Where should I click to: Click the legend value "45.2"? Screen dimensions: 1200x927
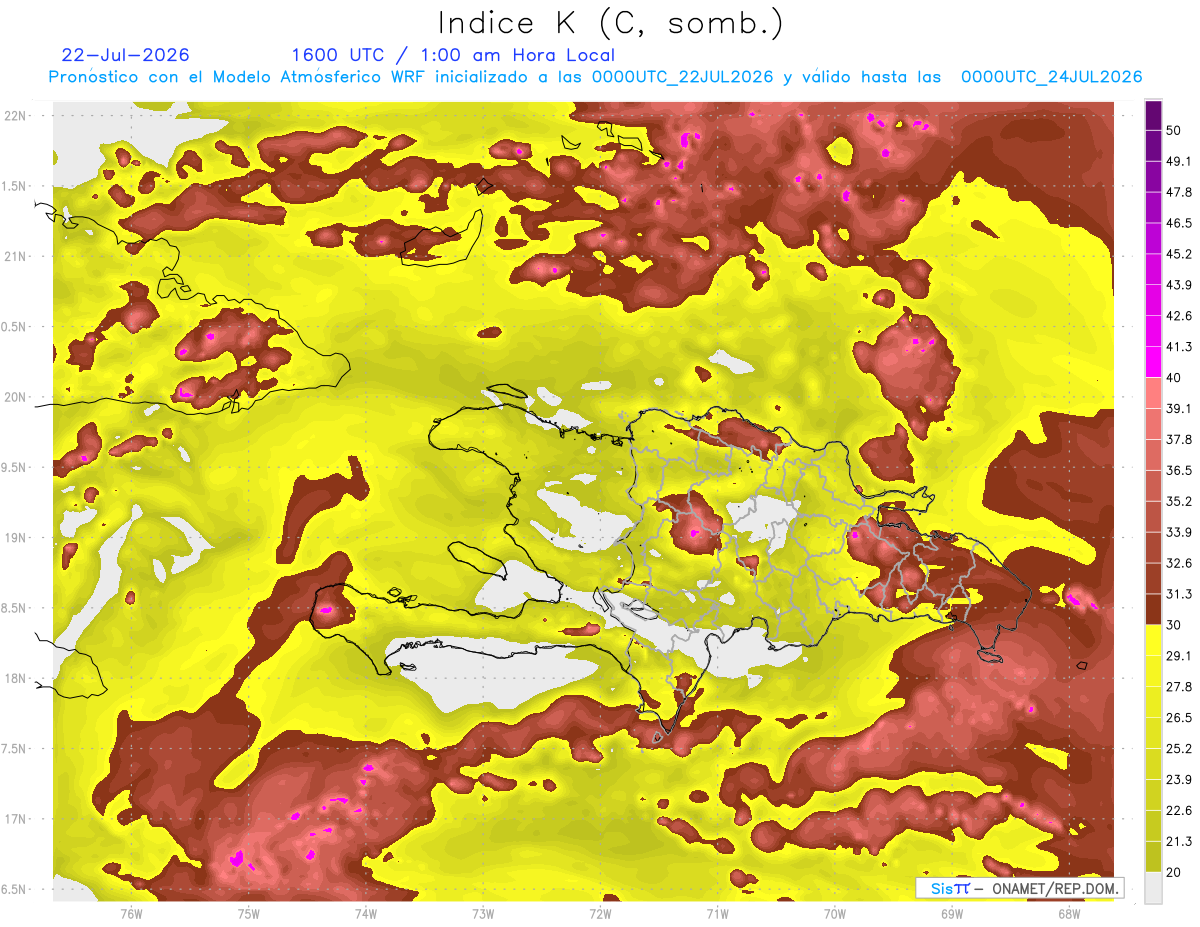[x=1178, y=254]
